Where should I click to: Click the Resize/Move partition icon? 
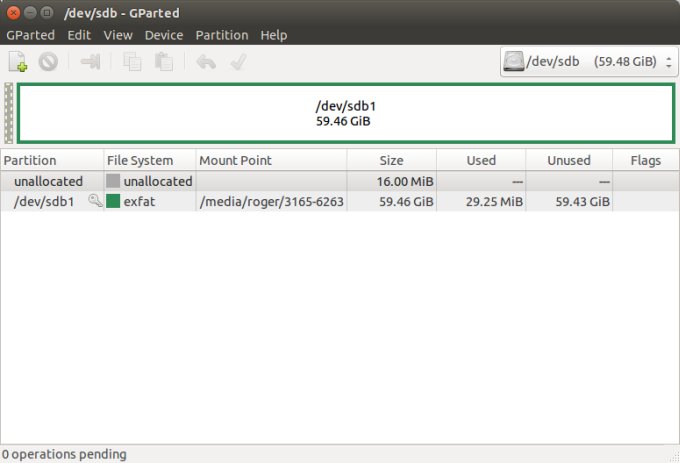tap(91, 62)
